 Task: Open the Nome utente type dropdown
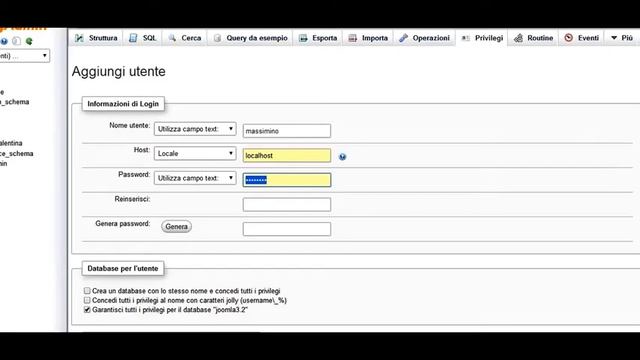coord(195,129)
